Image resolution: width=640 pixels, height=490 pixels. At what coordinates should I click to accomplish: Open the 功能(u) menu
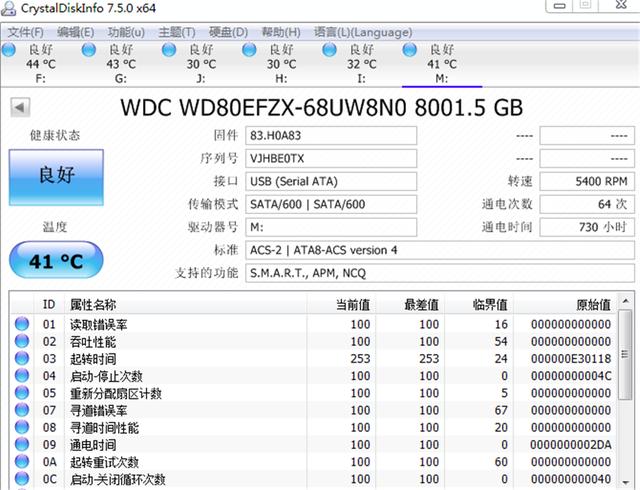(126, 32)
